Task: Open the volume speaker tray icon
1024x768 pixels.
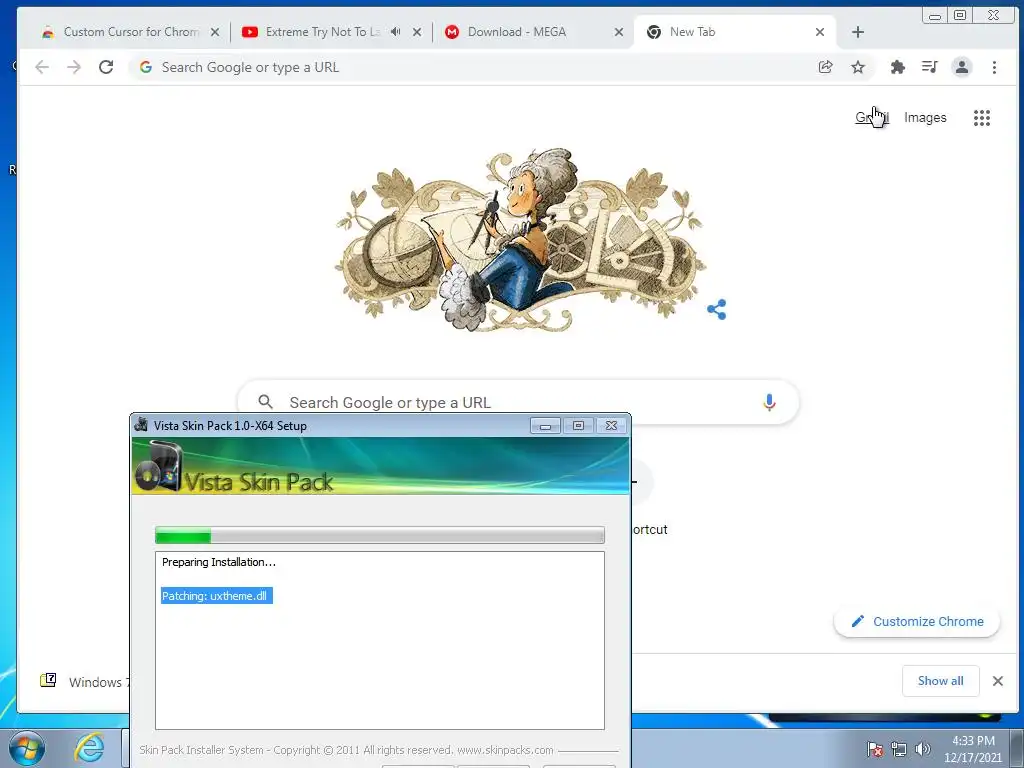Action: 923,749
